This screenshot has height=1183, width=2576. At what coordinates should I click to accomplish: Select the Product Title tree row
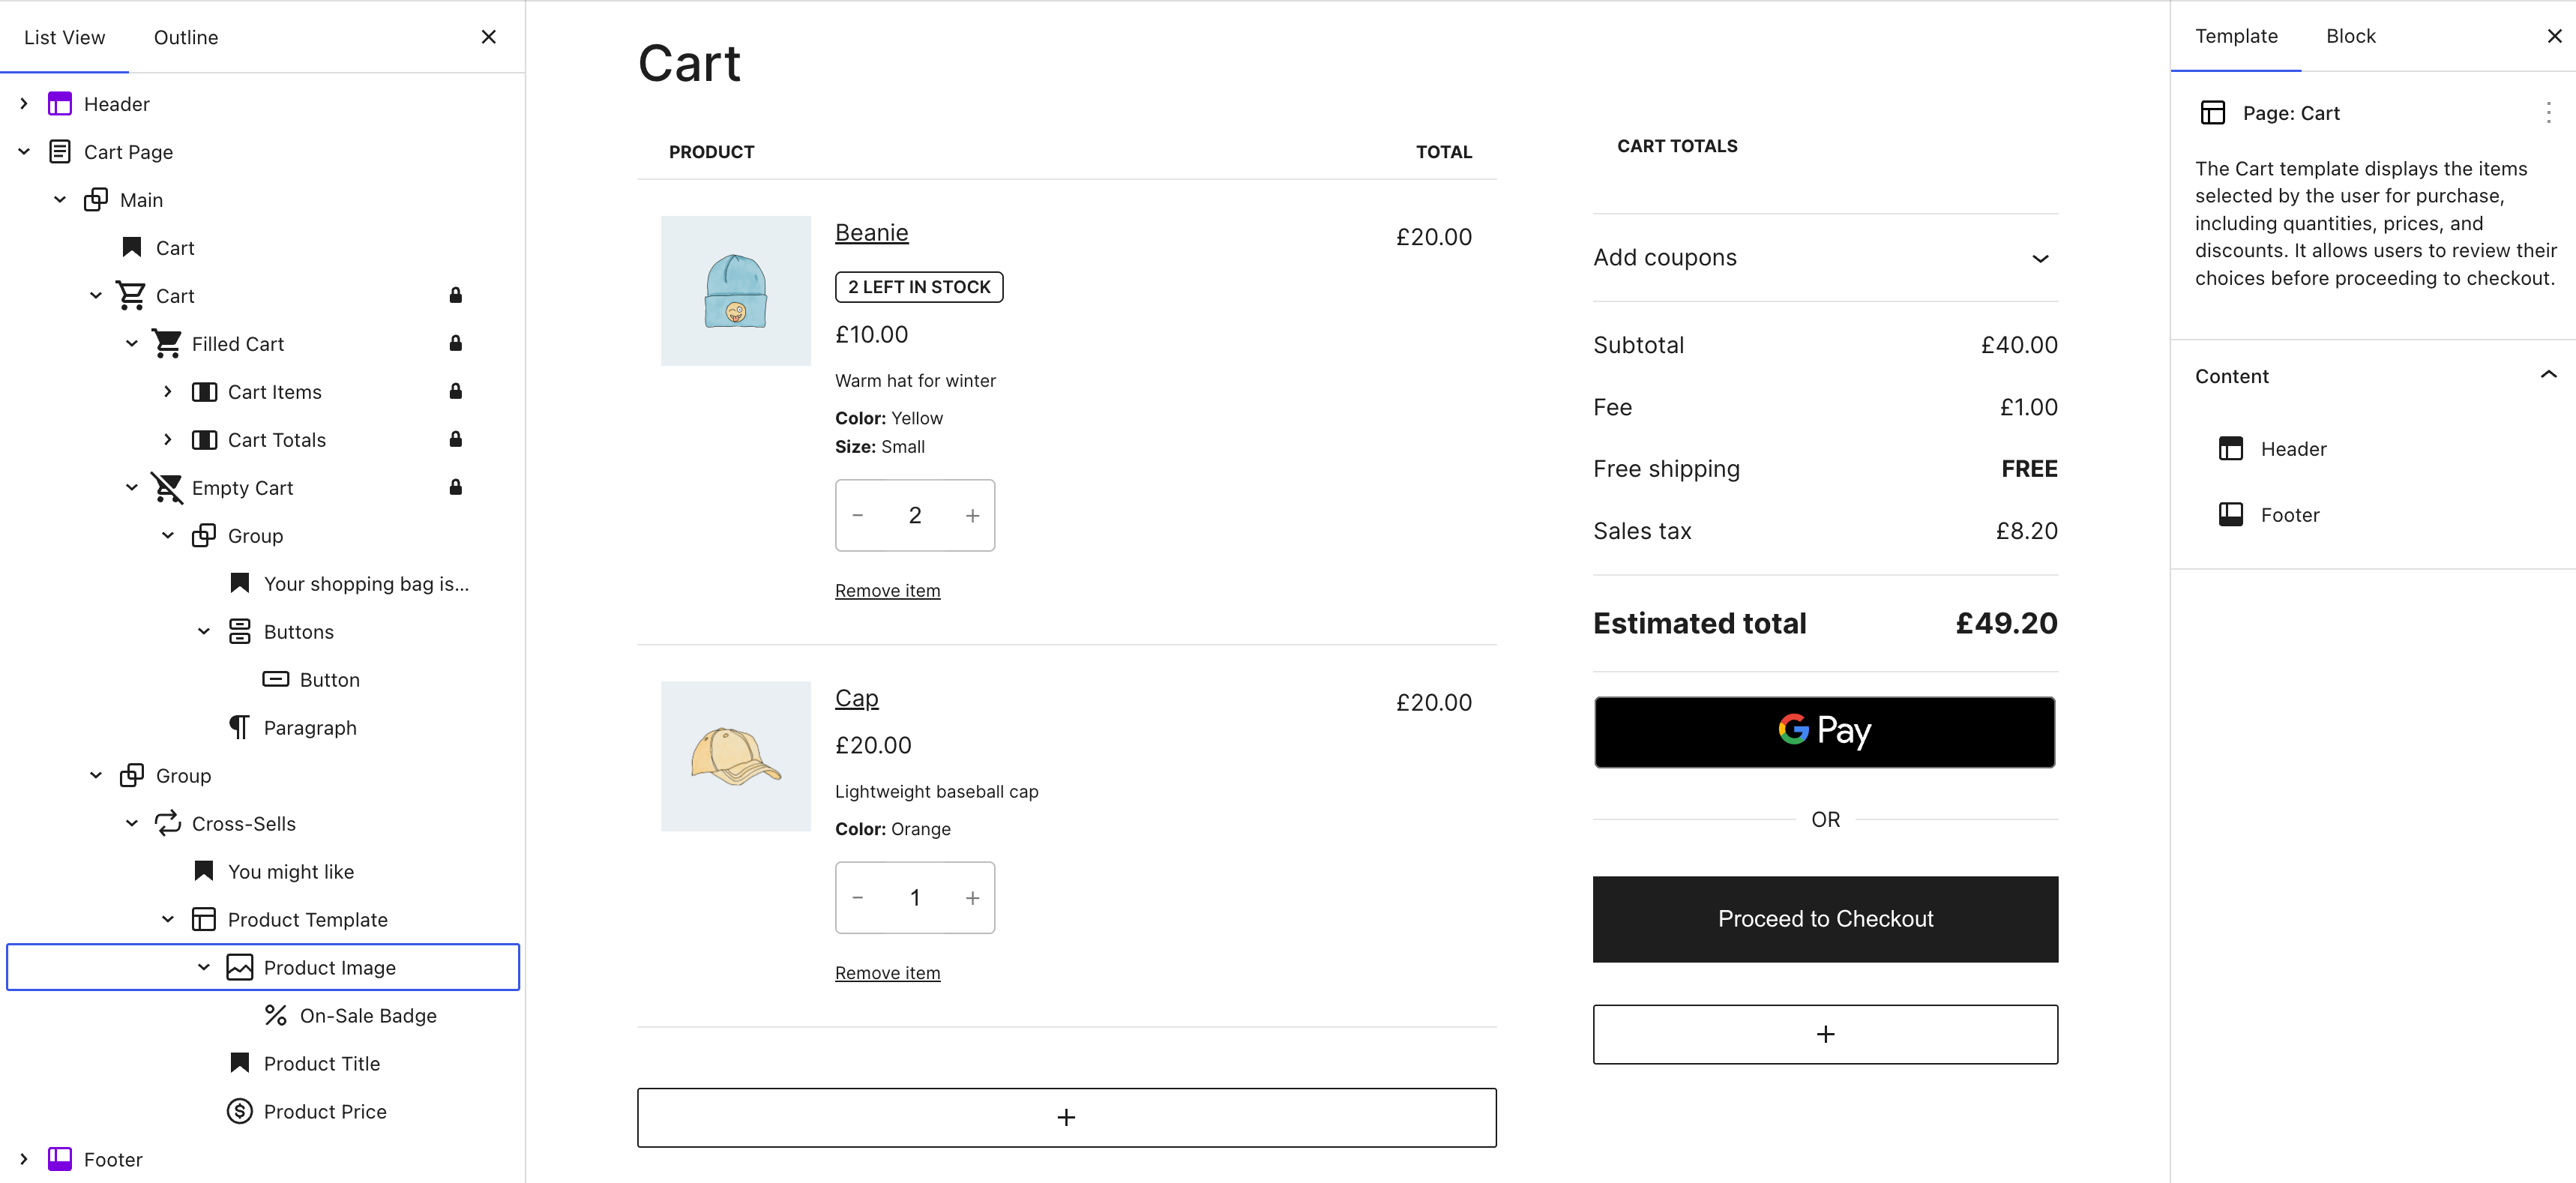point(263,1064)
